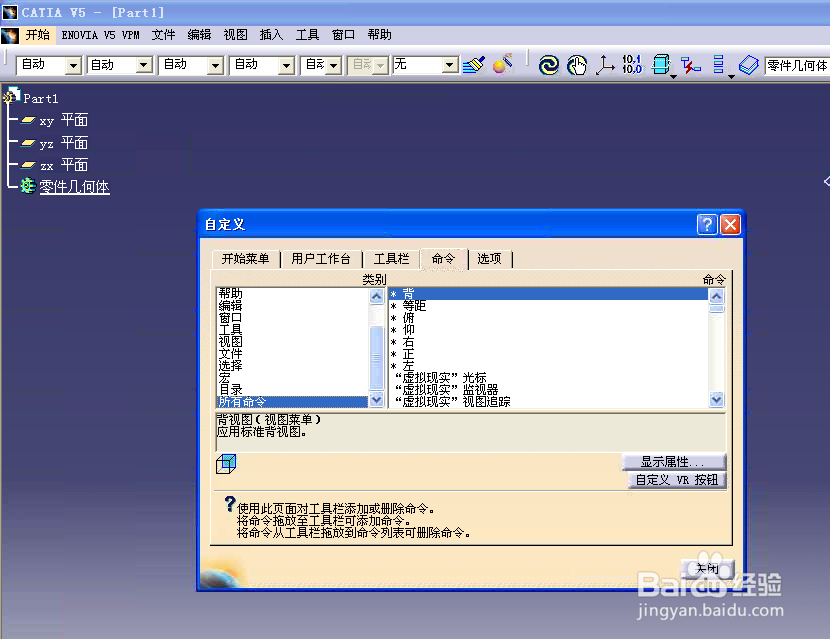Image resolution: width=830 pixels, height=639 pixels.
Task: Switch to the 用户工作台 tab
Action: click(321, 259)
